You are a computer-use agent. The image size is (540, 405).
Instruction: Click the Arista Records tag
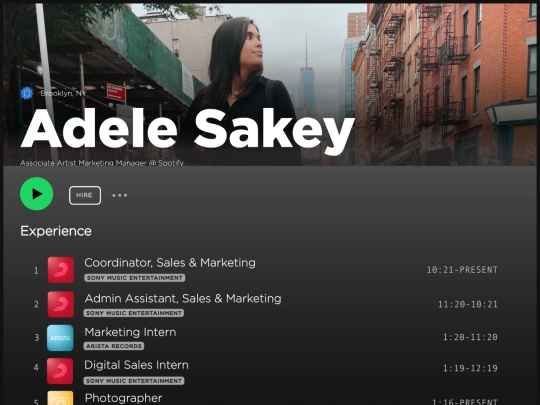(114, 346)
